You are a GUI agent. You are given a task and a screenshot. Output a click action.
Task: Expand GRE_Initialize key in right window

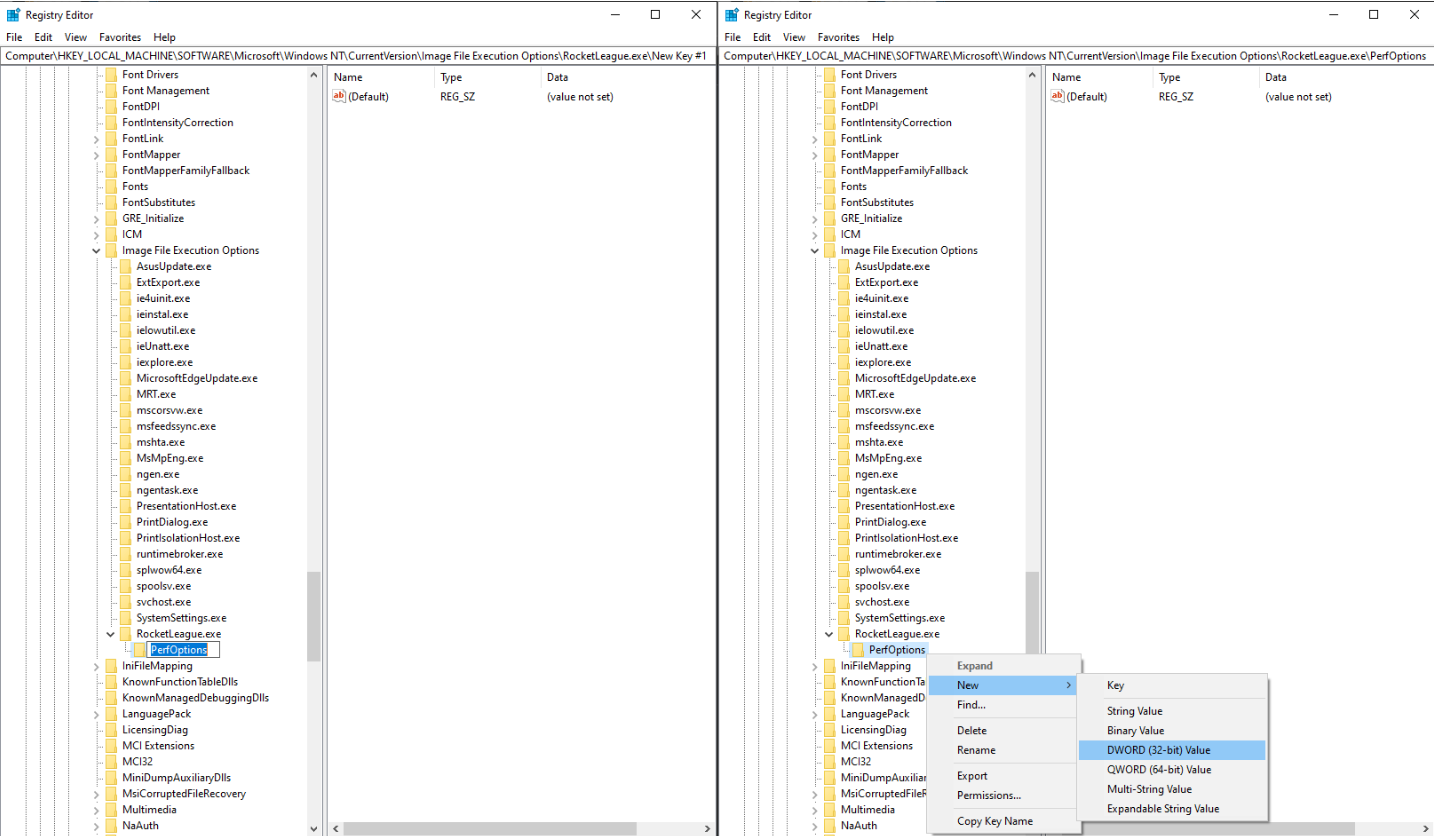coord(815,219)
